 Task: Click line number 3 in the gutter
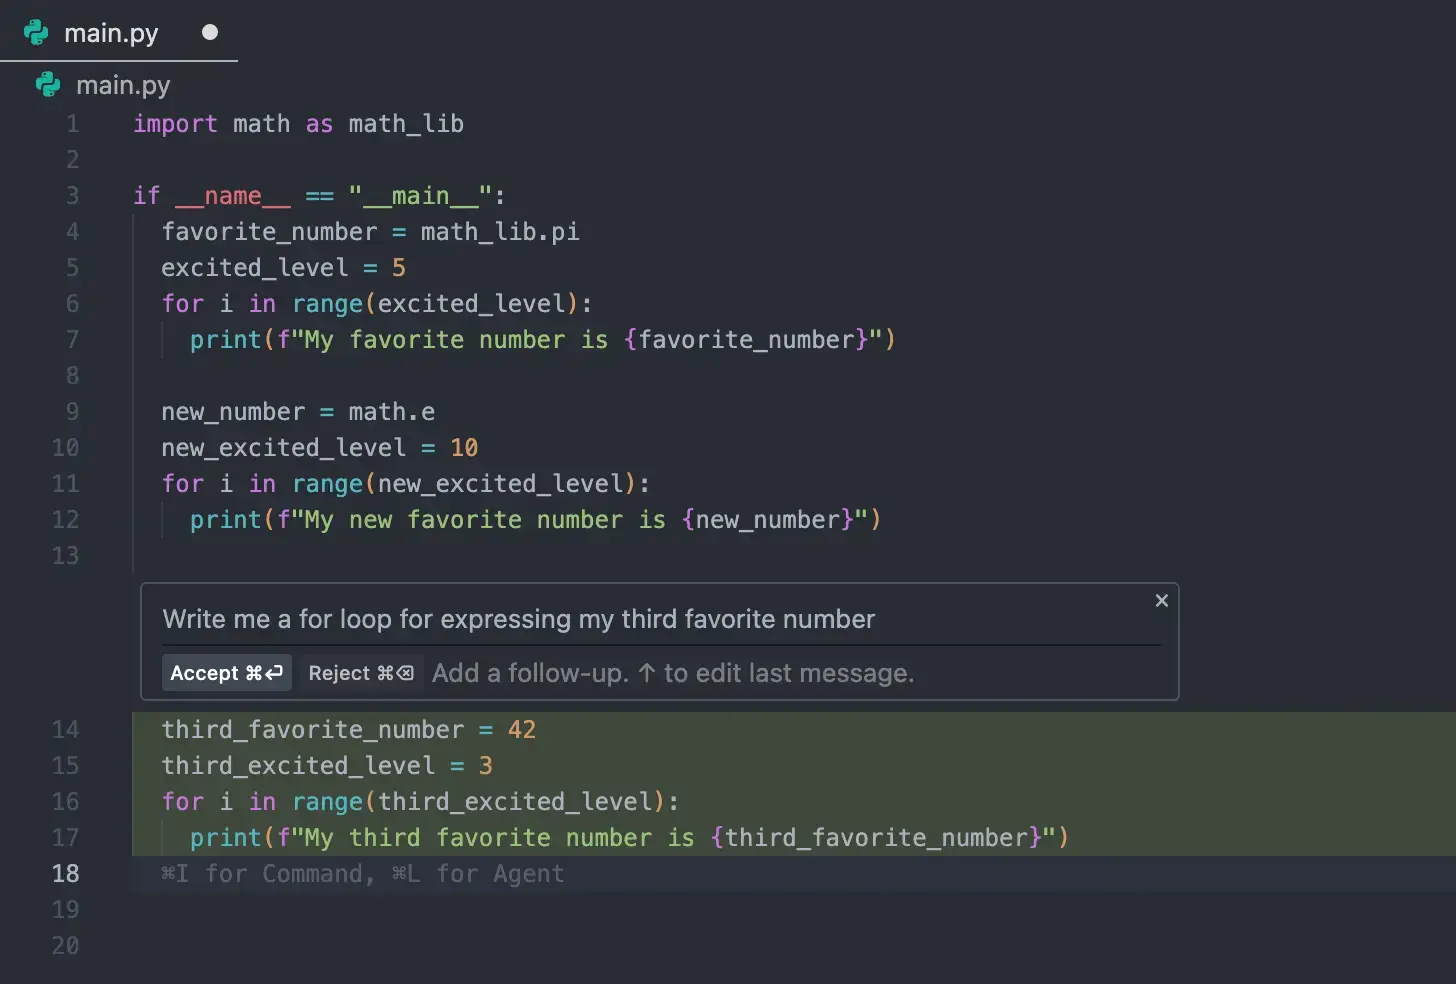coord(72,195)
